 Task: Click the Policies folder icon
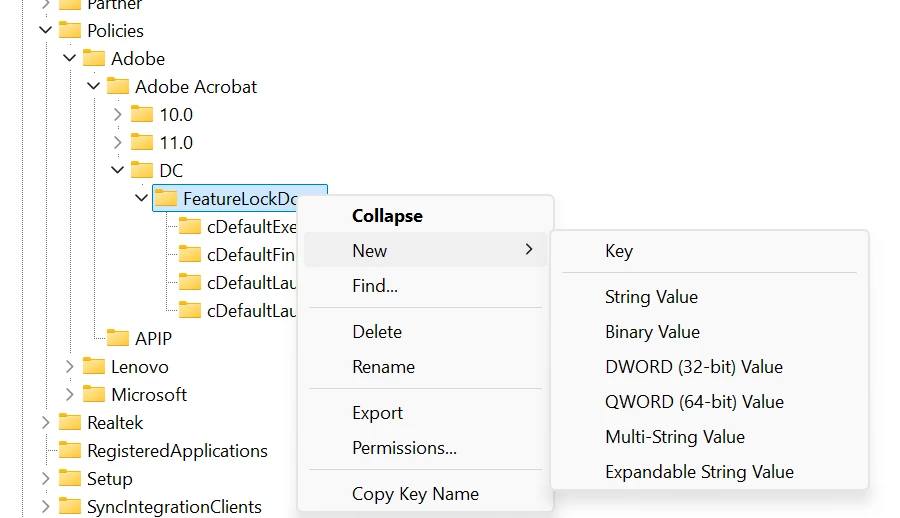coord(70,30)
